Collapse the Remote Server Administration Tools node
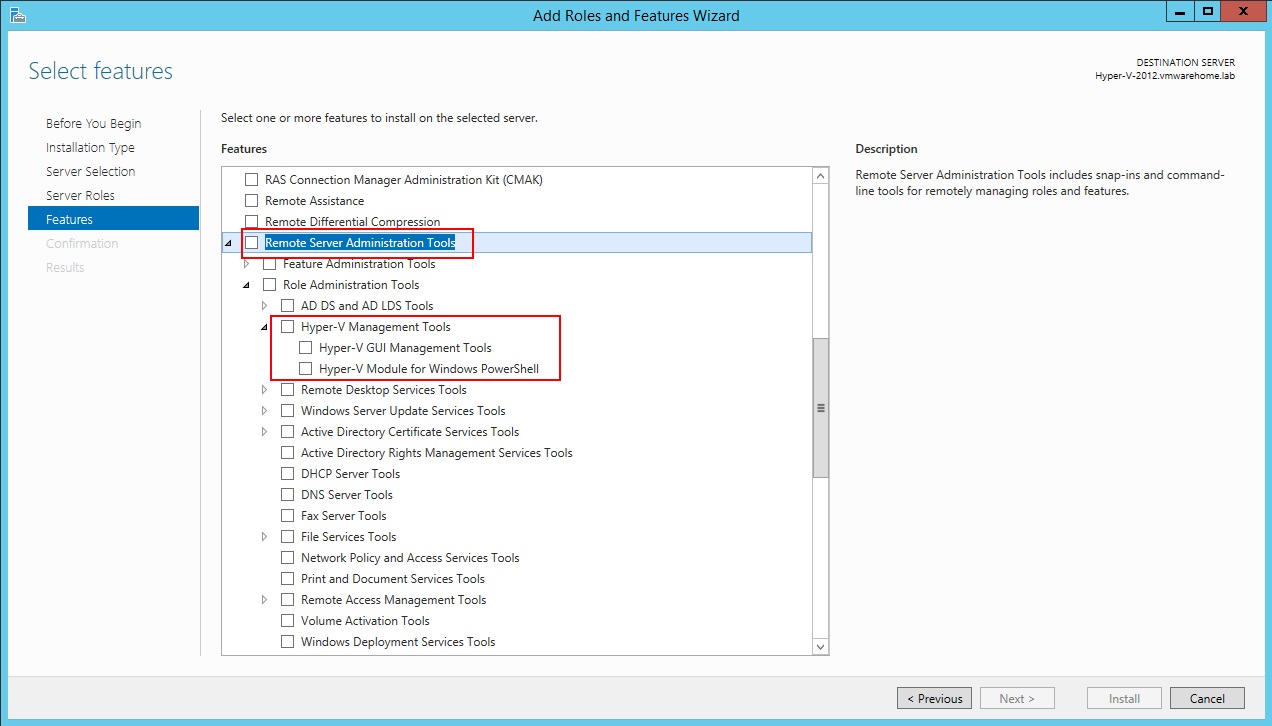The image size is (1272, 726). [x=229, y=243]
